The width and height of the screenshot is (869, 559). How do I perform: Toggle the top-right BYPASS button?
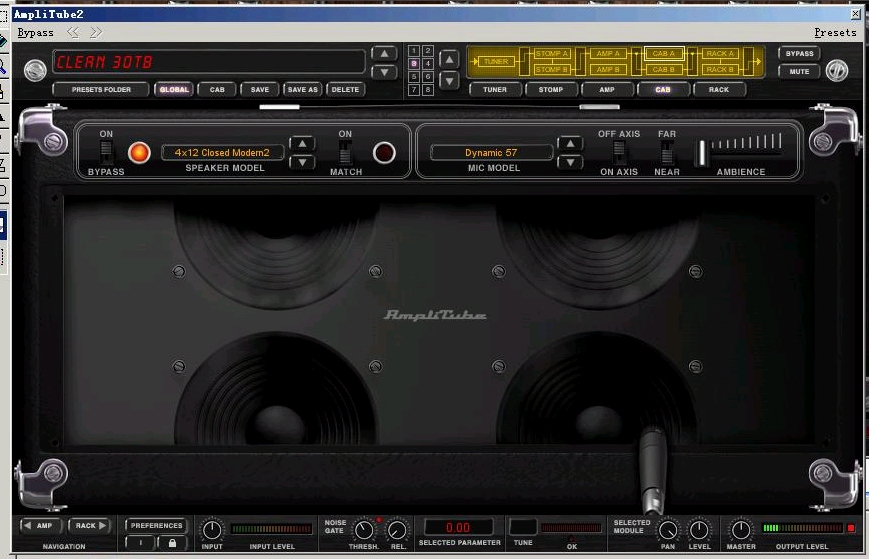click(x=799, y=54)
